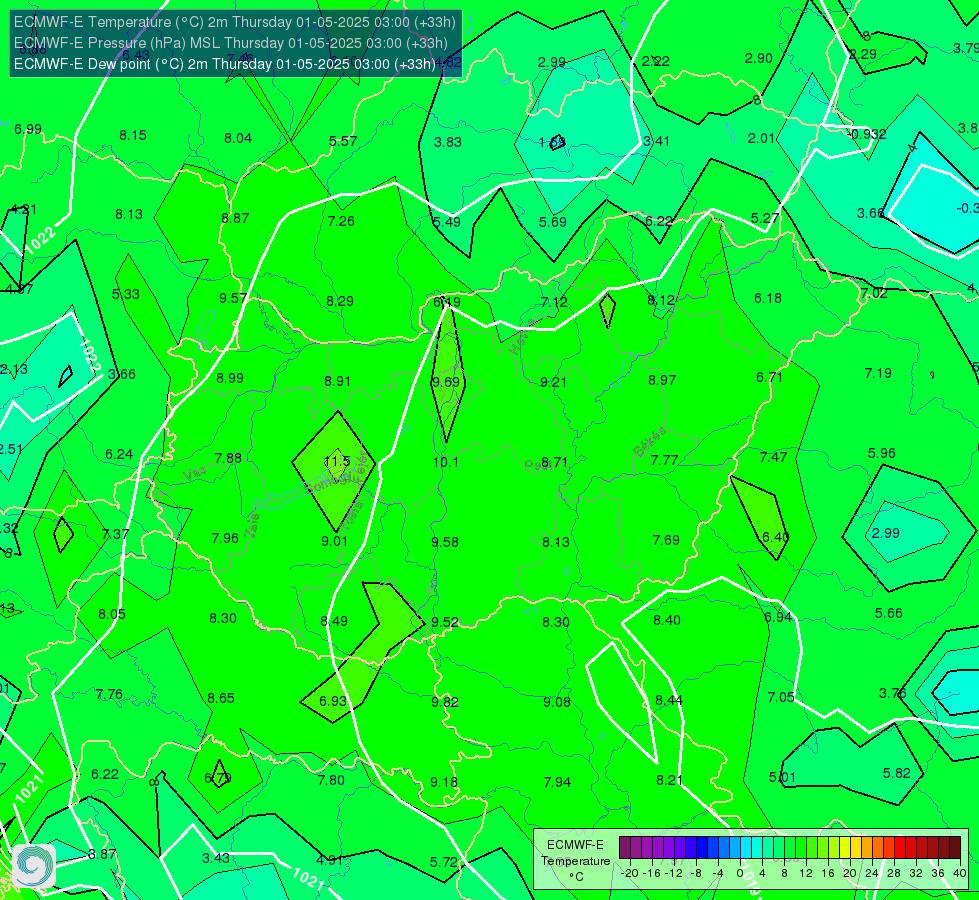Click the 9.18 temperature value
The height and width of the screenshot is (900, 979).
(443, 782)
